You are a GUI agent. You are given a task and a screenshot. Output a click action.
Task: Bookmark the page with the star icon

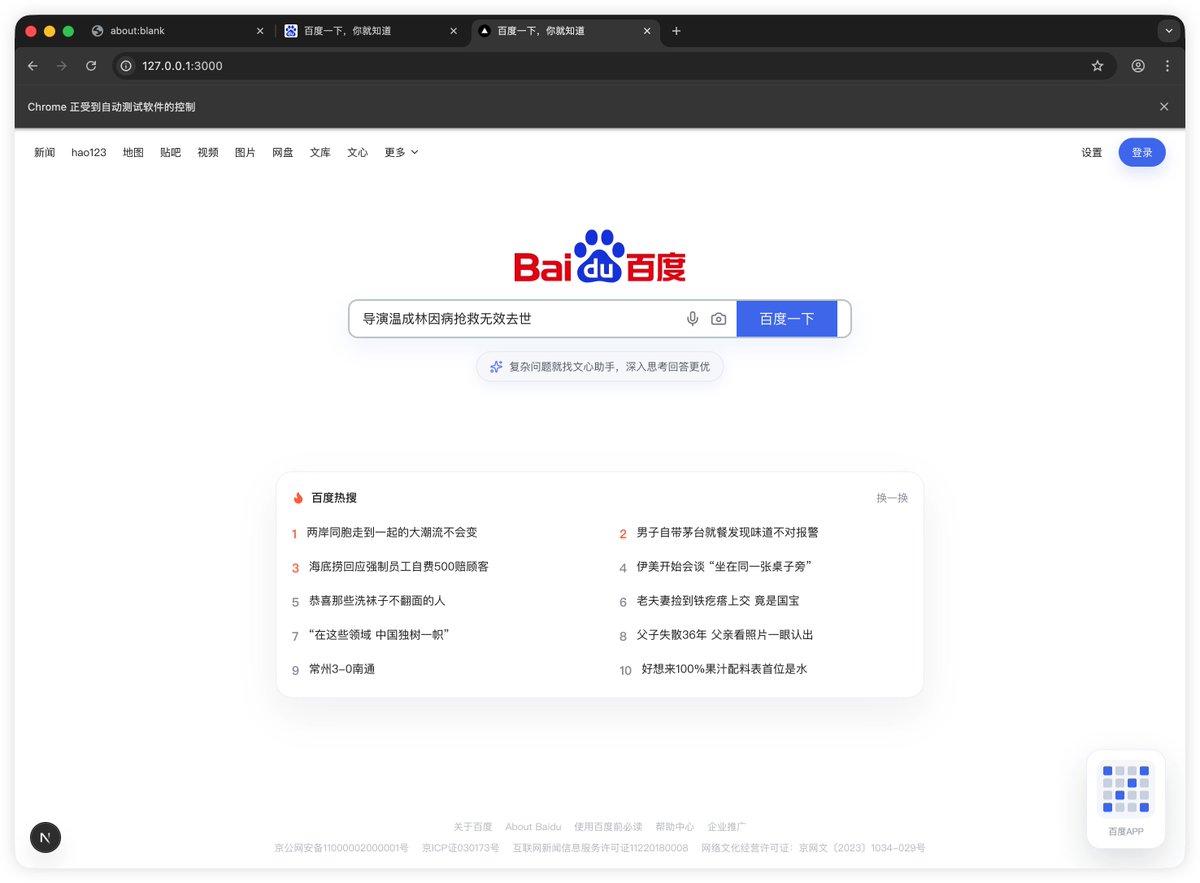click(1097, 66)
